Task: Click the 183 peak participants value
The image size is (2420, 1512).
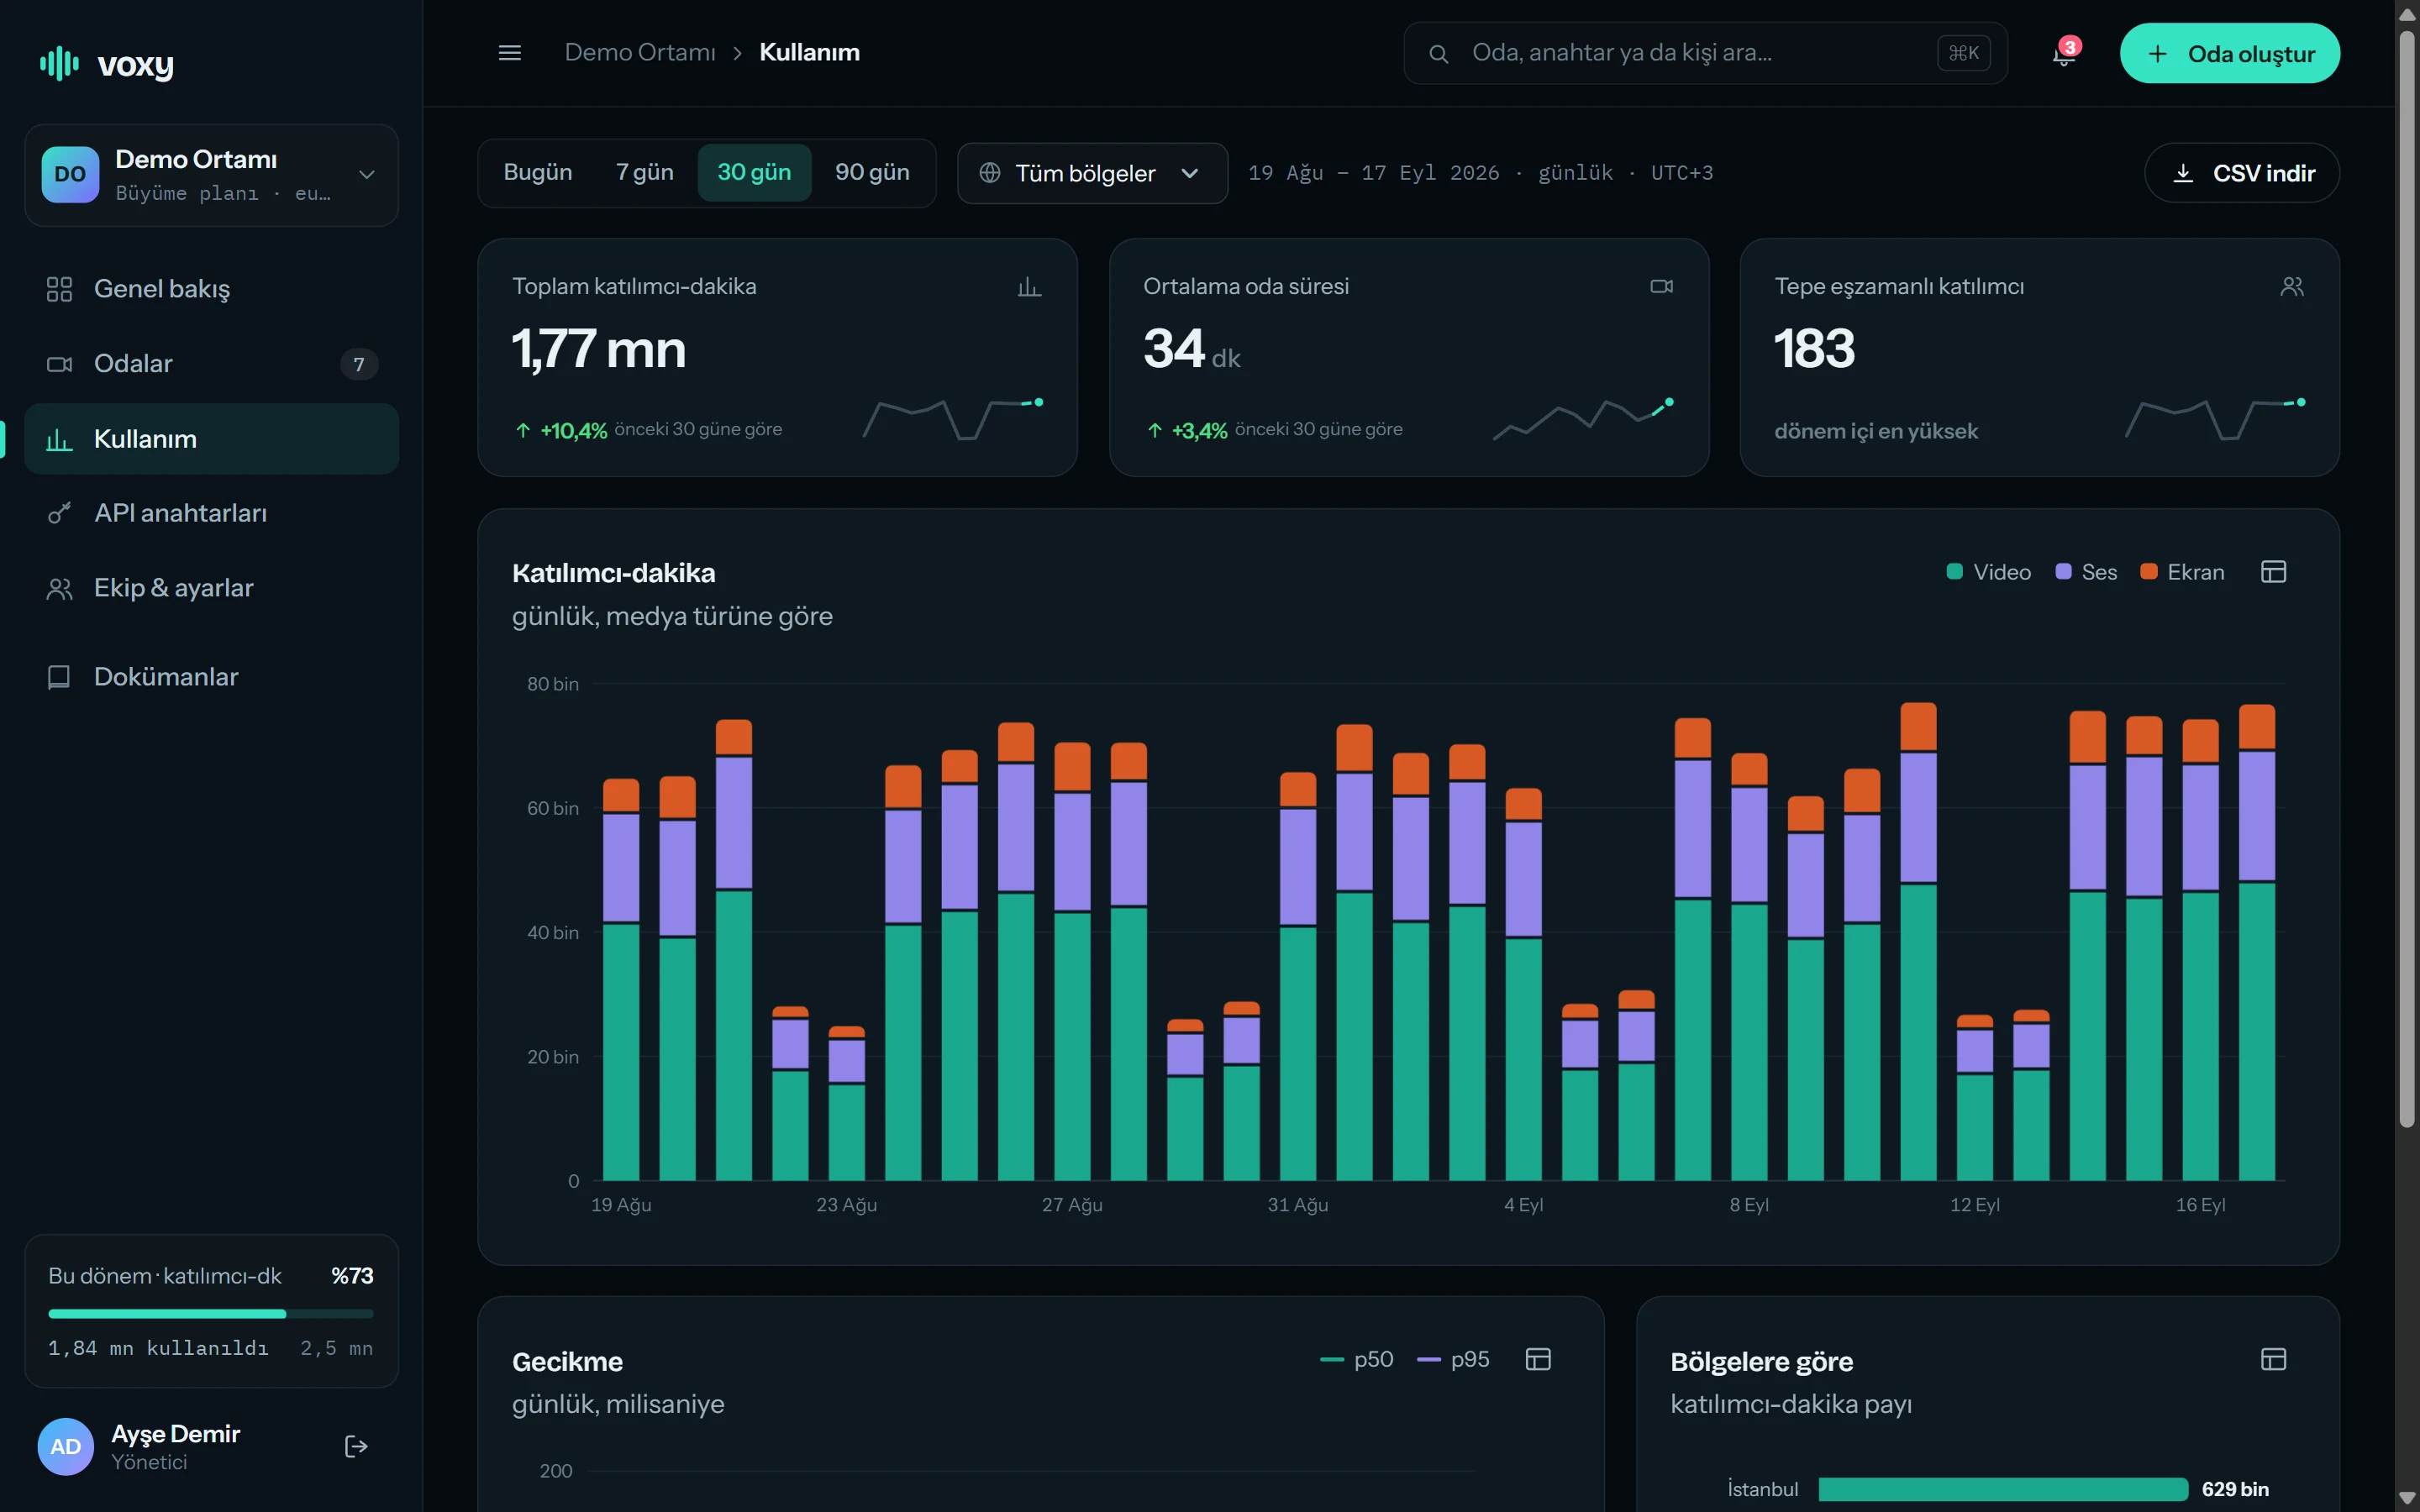Action: pos(1814,349)
